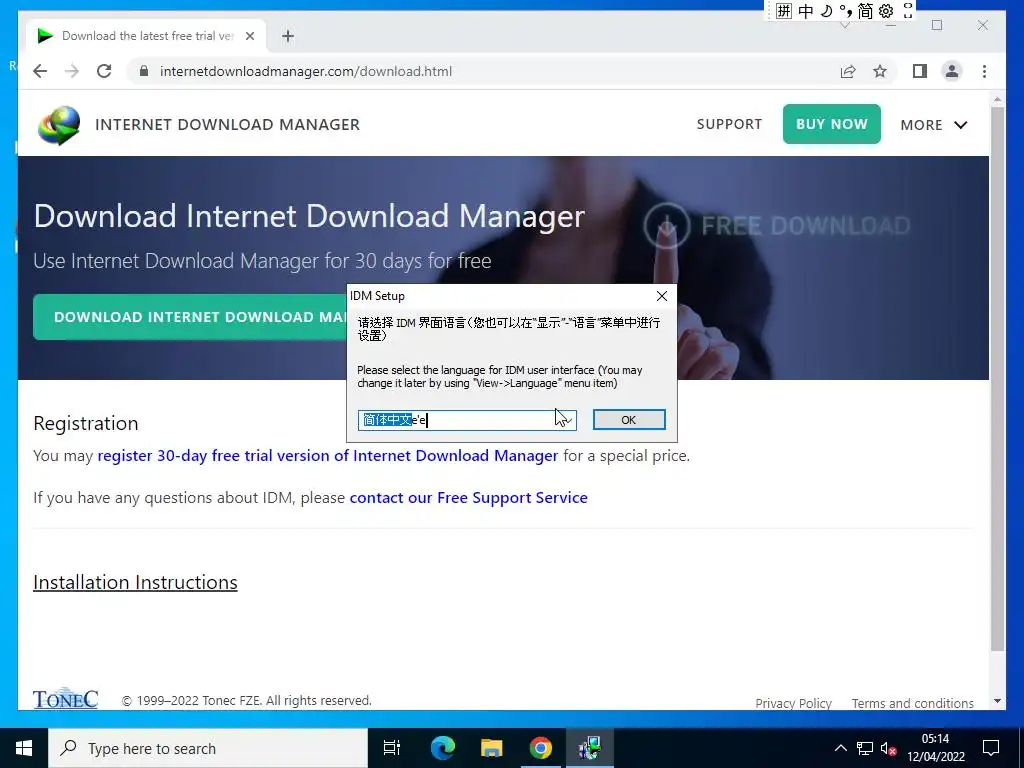Open Chrome tab search chevron
This screenshot has width=1024, height=768.
(844, 25)
